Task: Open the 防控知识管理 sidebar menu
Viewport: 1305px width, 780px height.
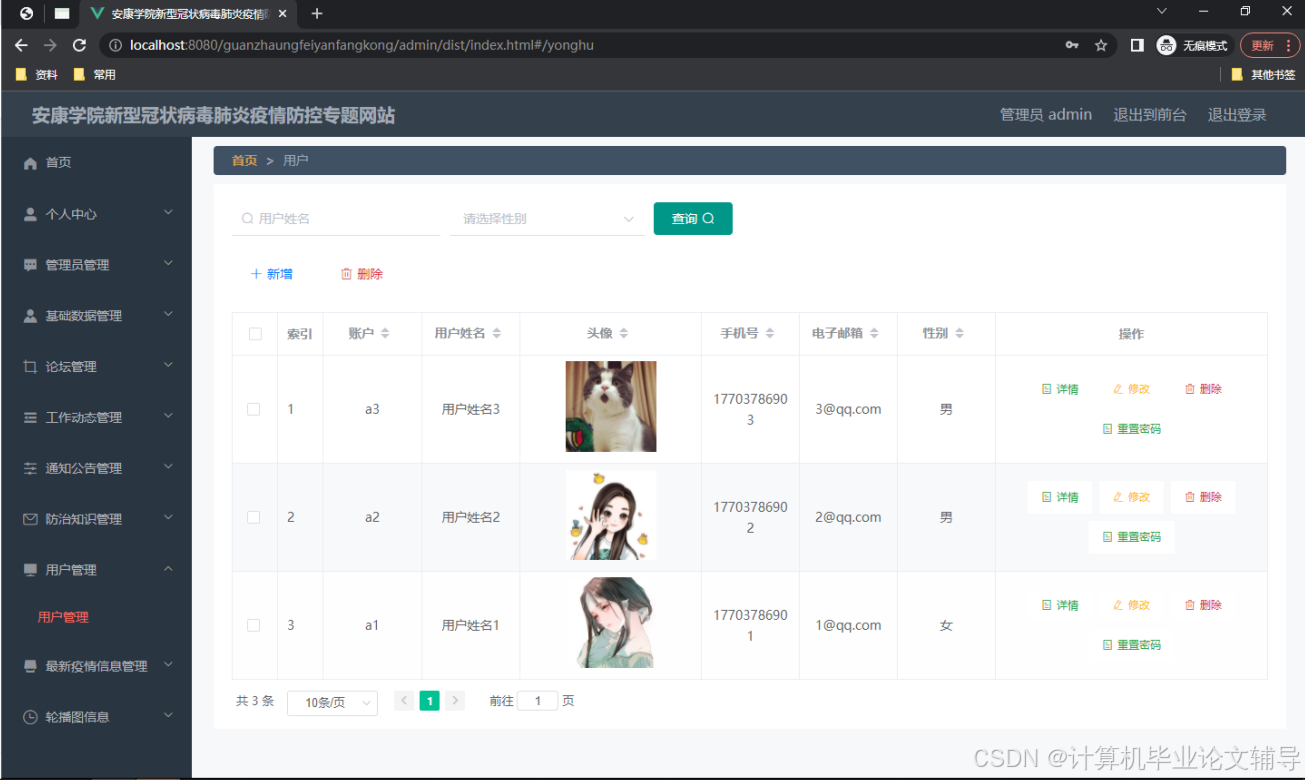Action: (95, 518)
